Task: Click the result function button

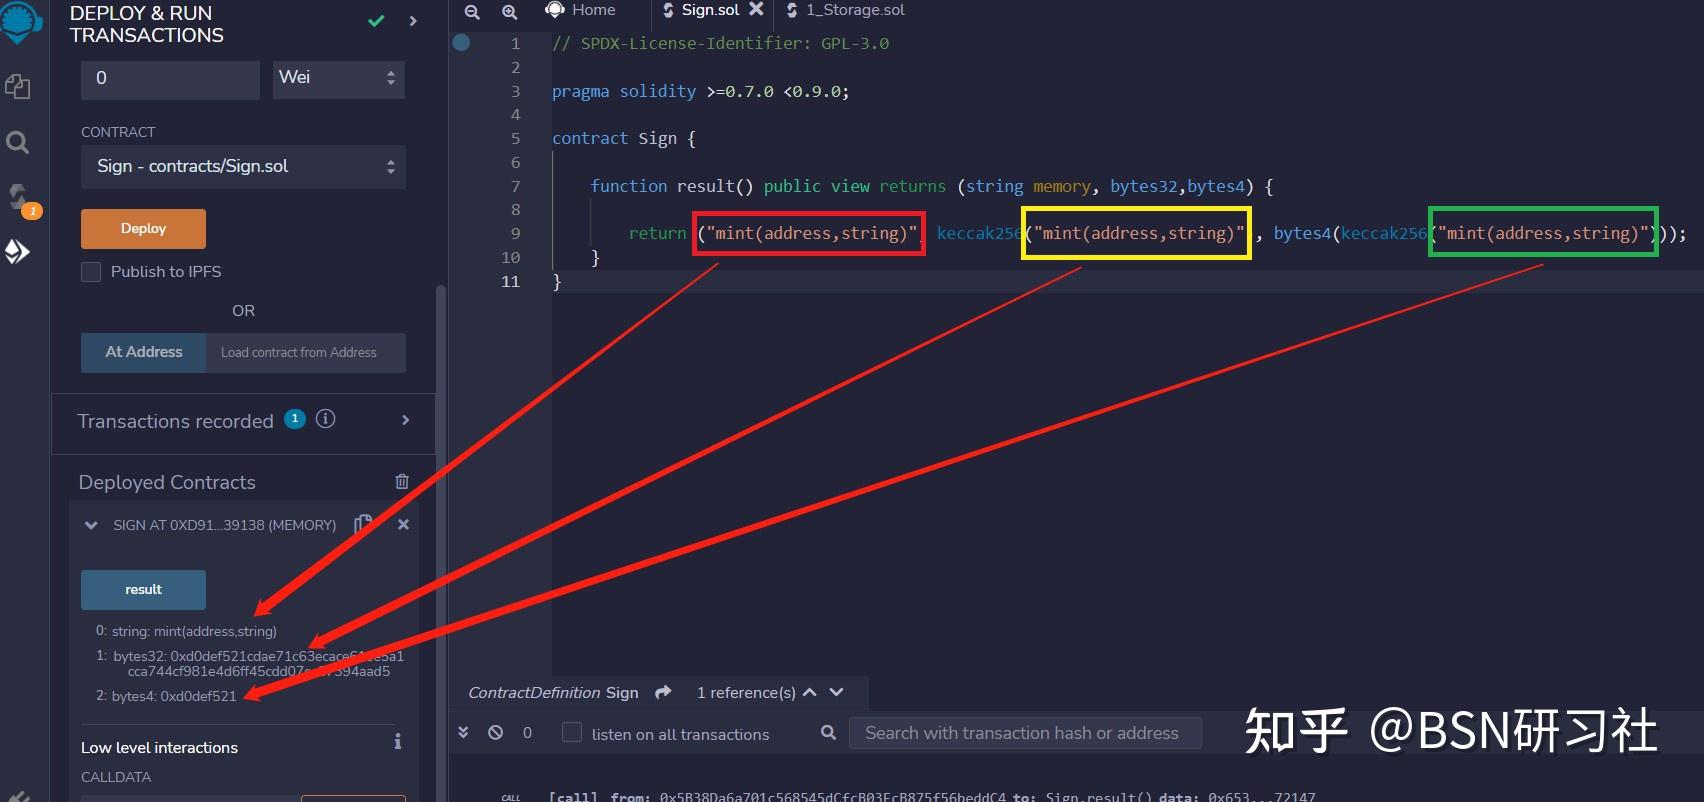Action: pos(143,590)
